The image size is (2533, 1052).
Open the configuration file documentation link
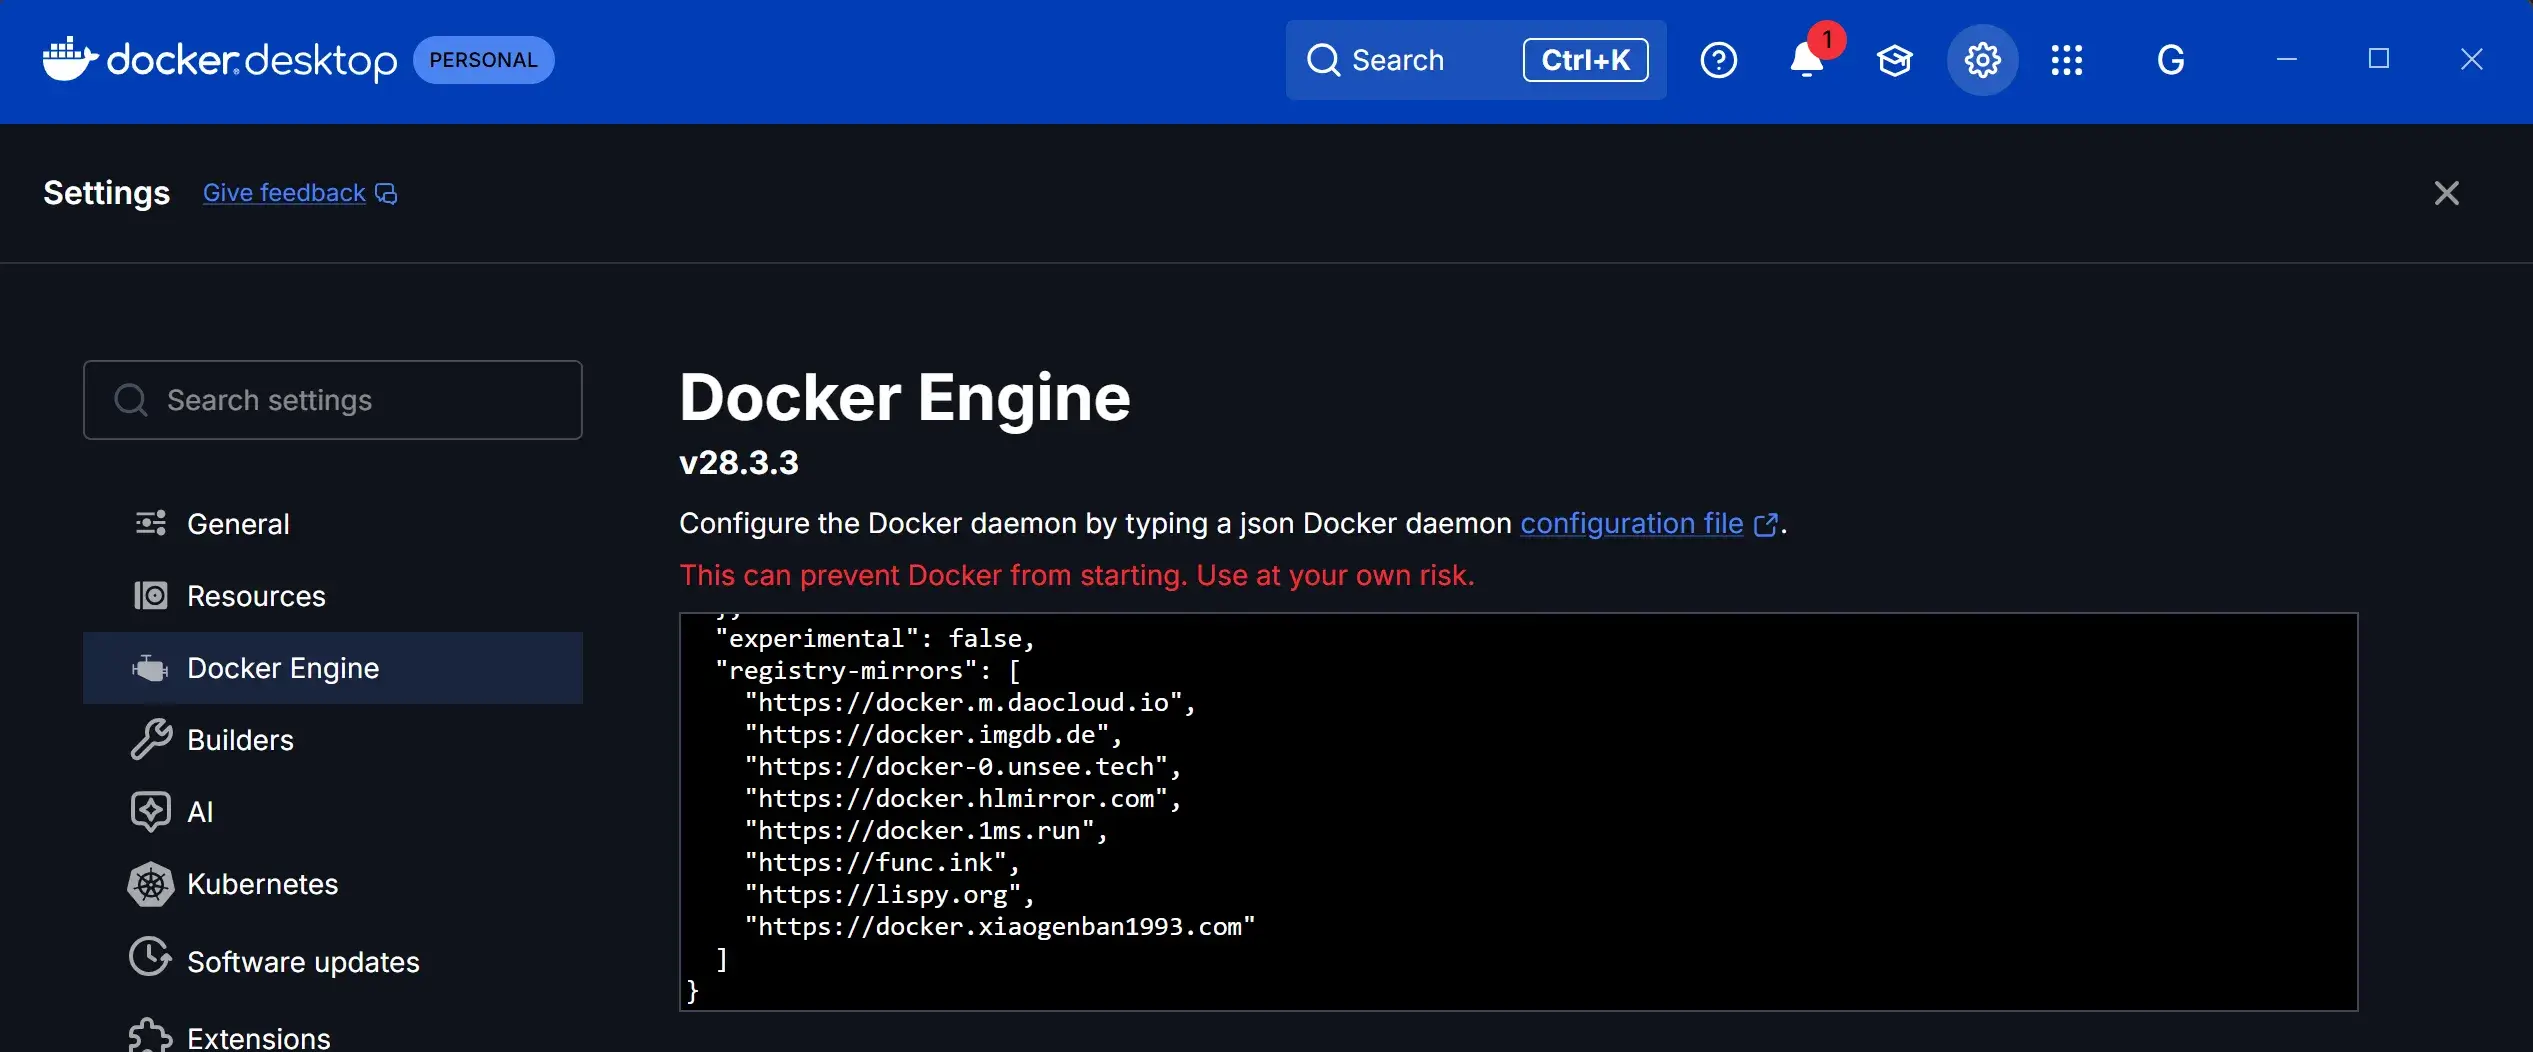point(1631,523)
